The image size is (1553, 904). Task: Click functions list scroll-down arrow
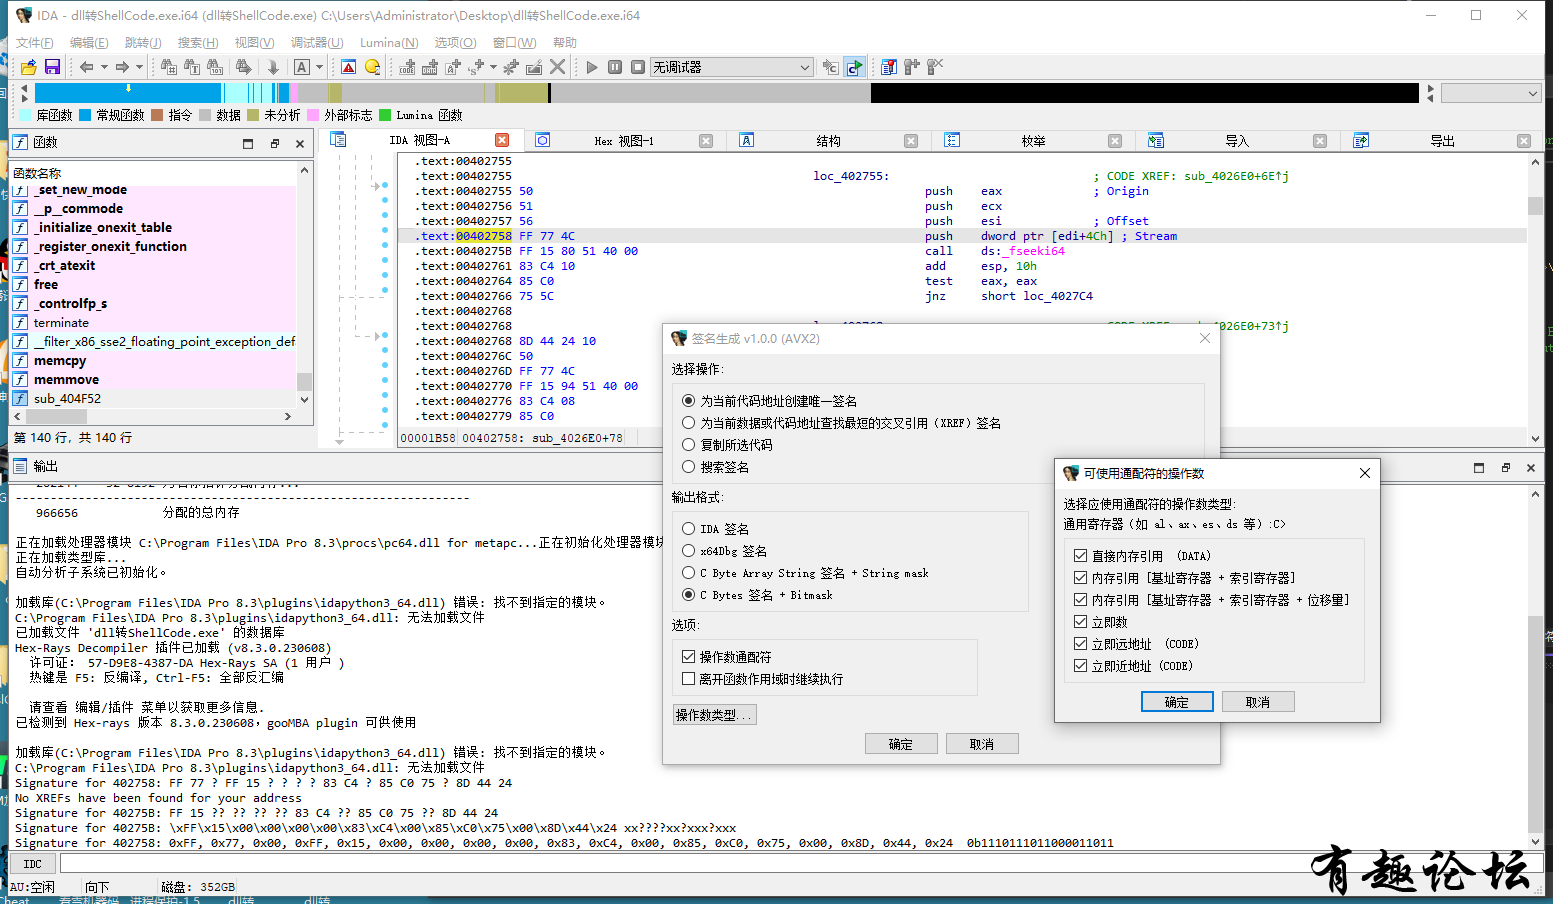tap(304, 399)
